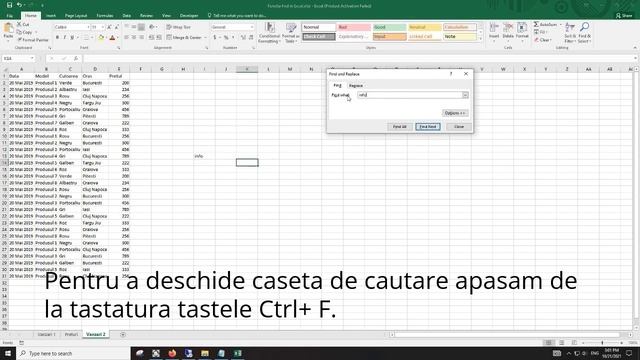The width and height of the screenshot is (640, 360).
Task: Open the Format cells menu
Action: point(522,32)
